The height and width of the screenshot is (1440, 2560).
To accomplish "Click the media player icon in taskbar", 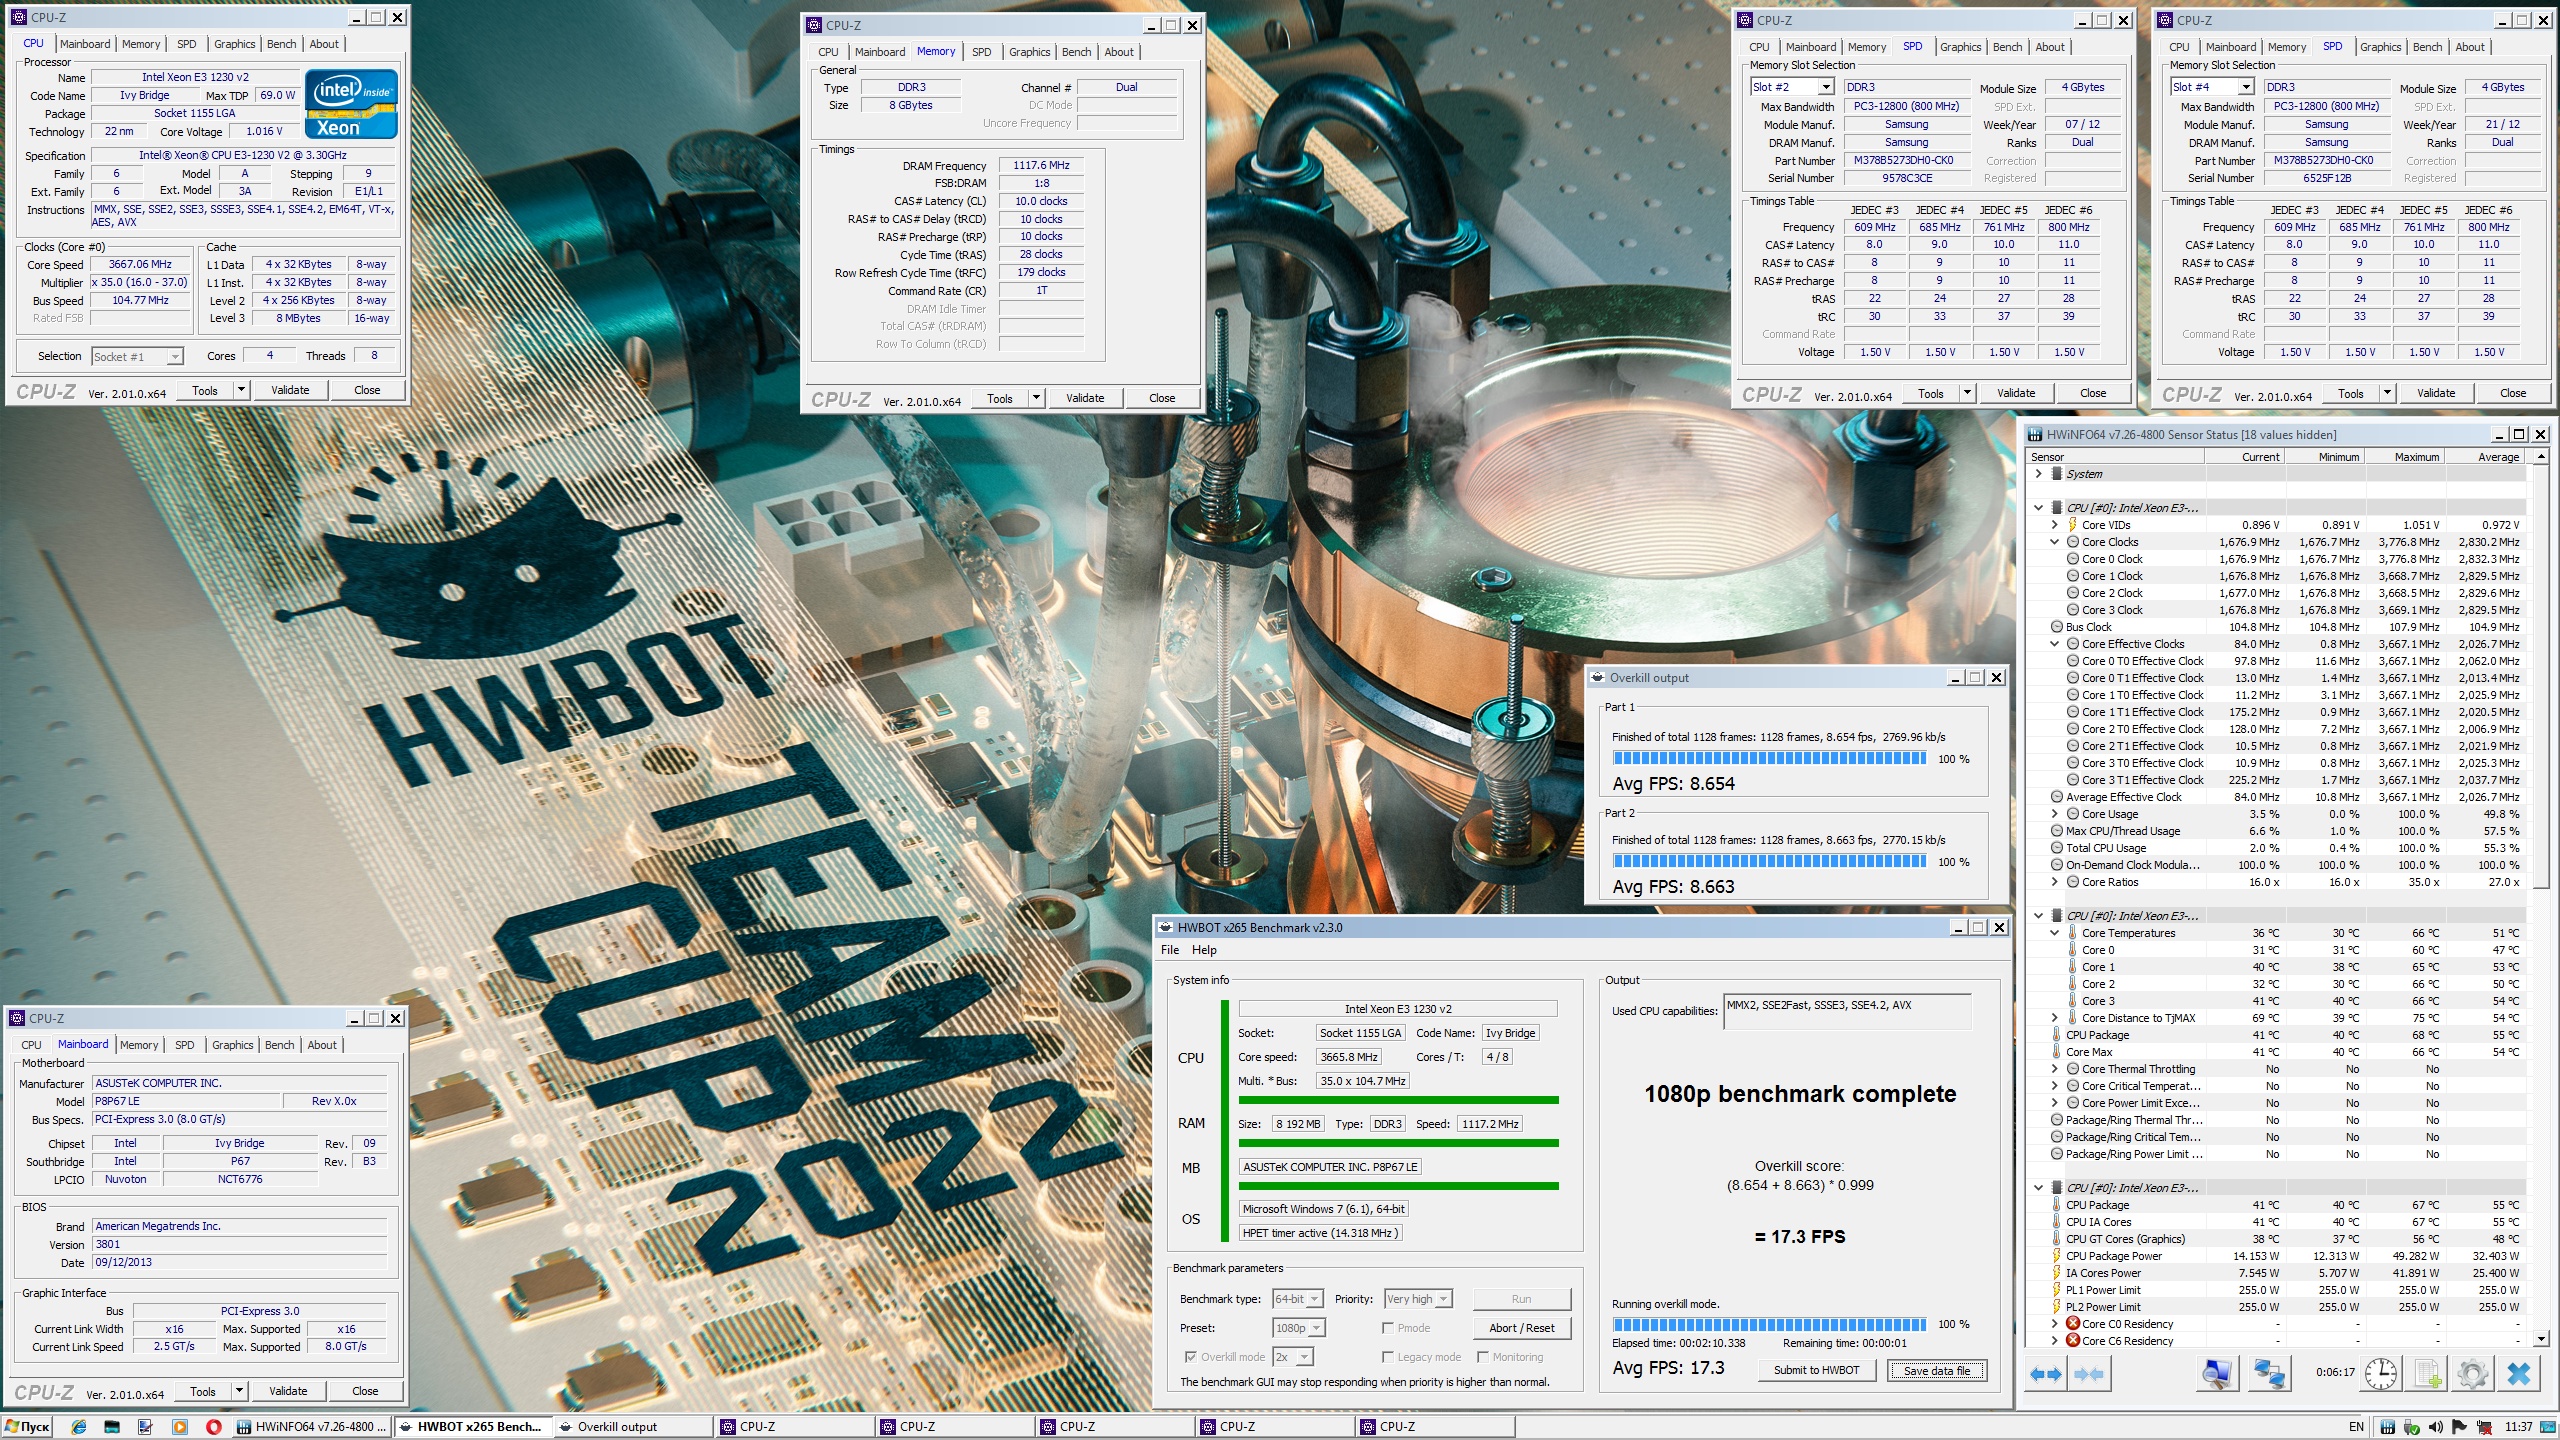I will click(x=180, y=1427).
